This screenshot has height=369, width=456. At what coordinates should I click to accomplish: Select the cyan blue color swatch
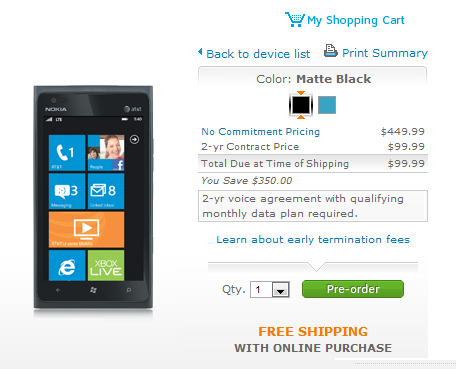[327, 105]
